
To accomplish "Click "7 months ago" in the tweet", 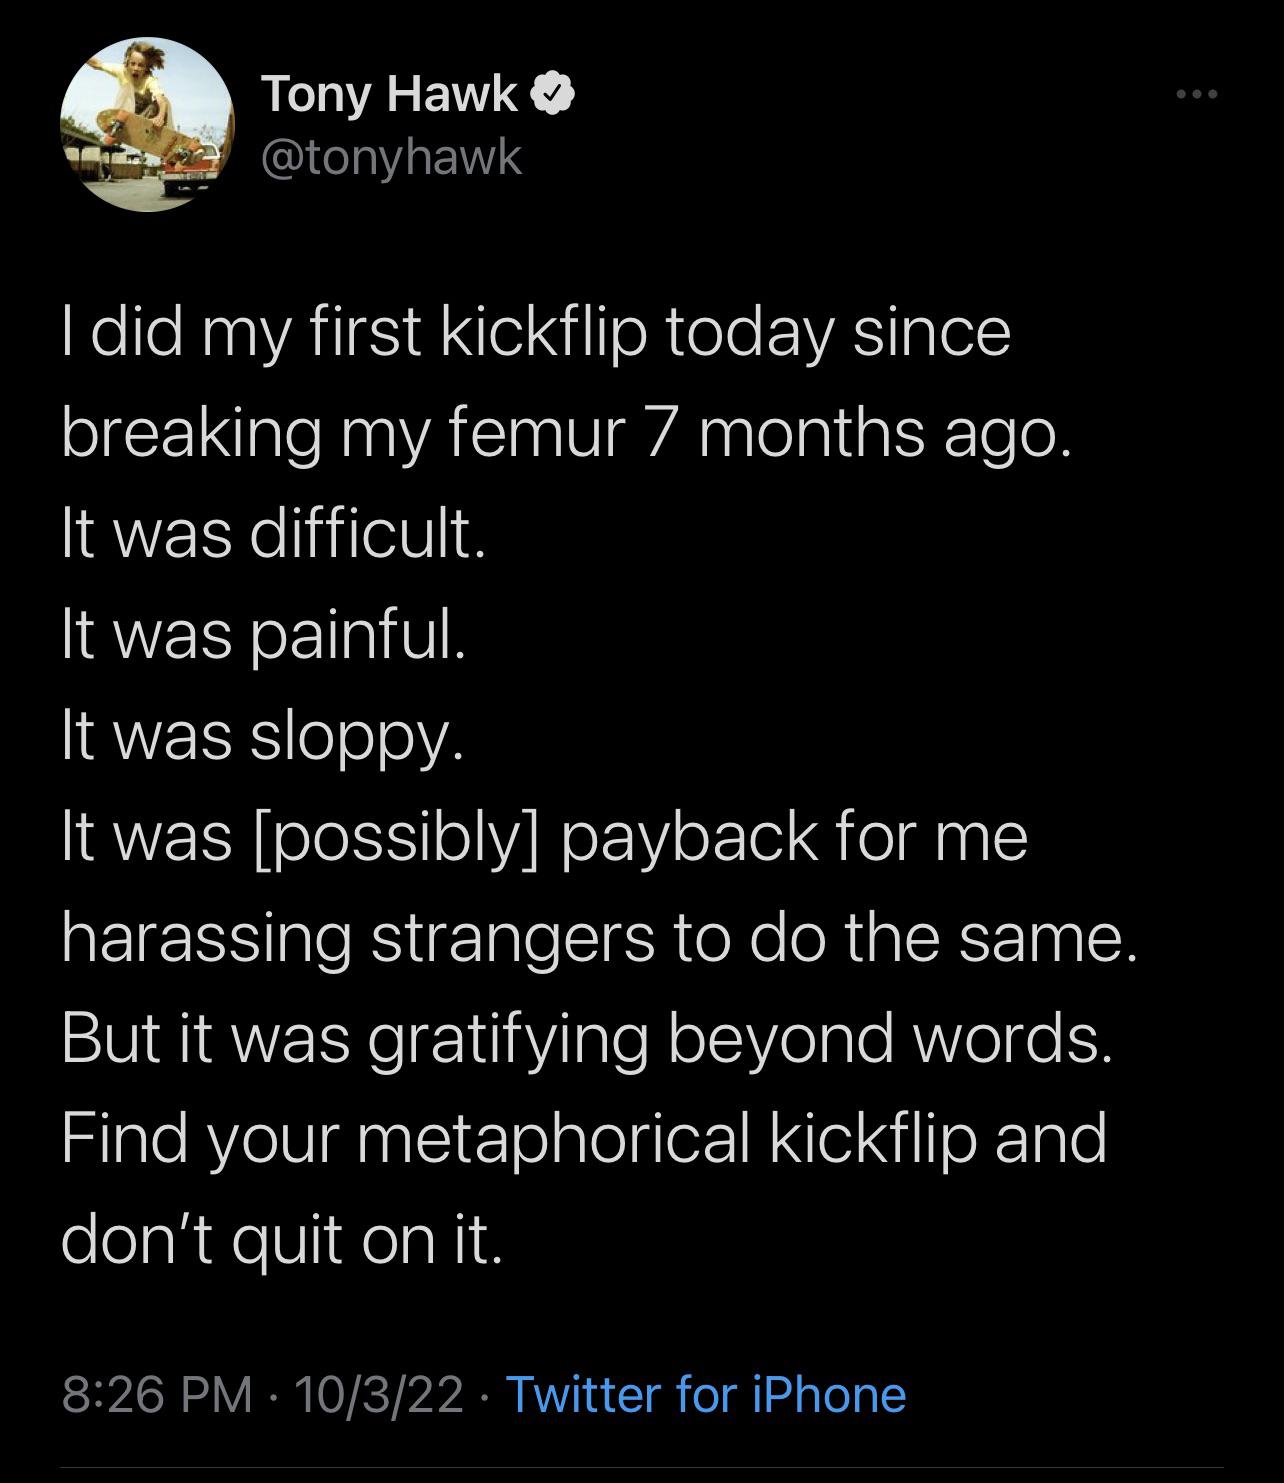I will click(x=862, y=433).
